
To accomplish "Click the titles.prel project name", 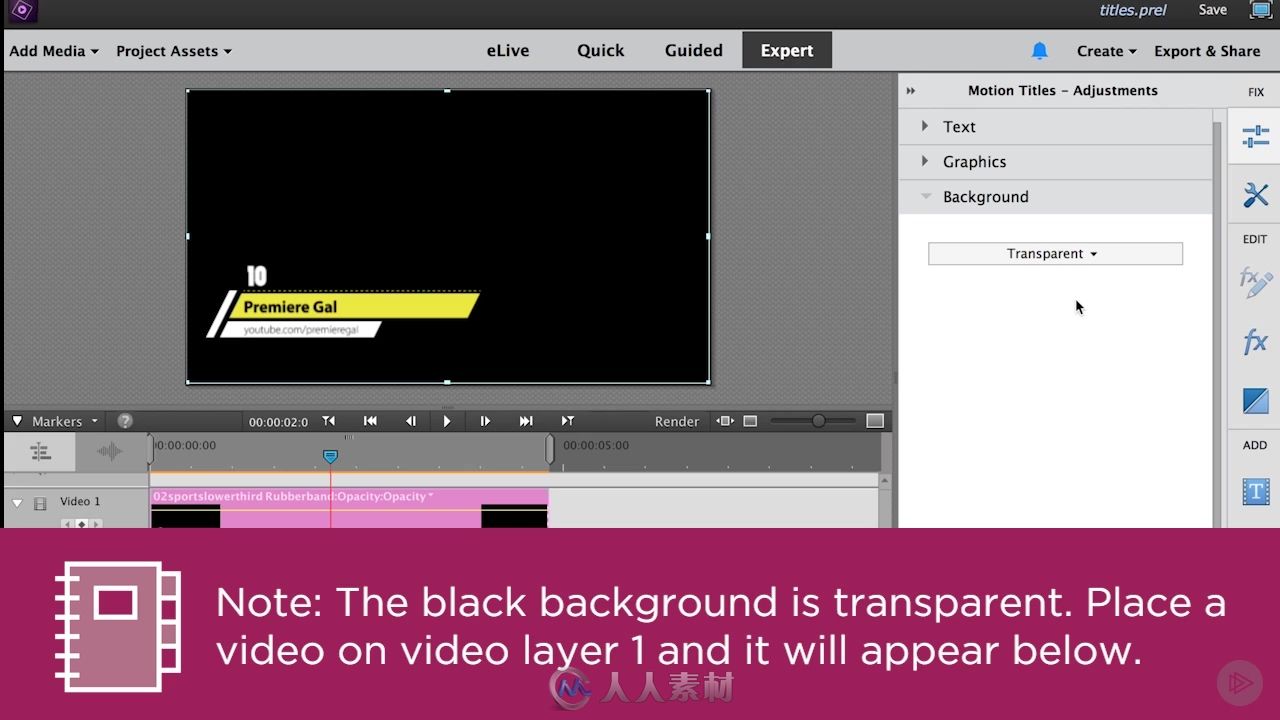I will point(1133,10).
